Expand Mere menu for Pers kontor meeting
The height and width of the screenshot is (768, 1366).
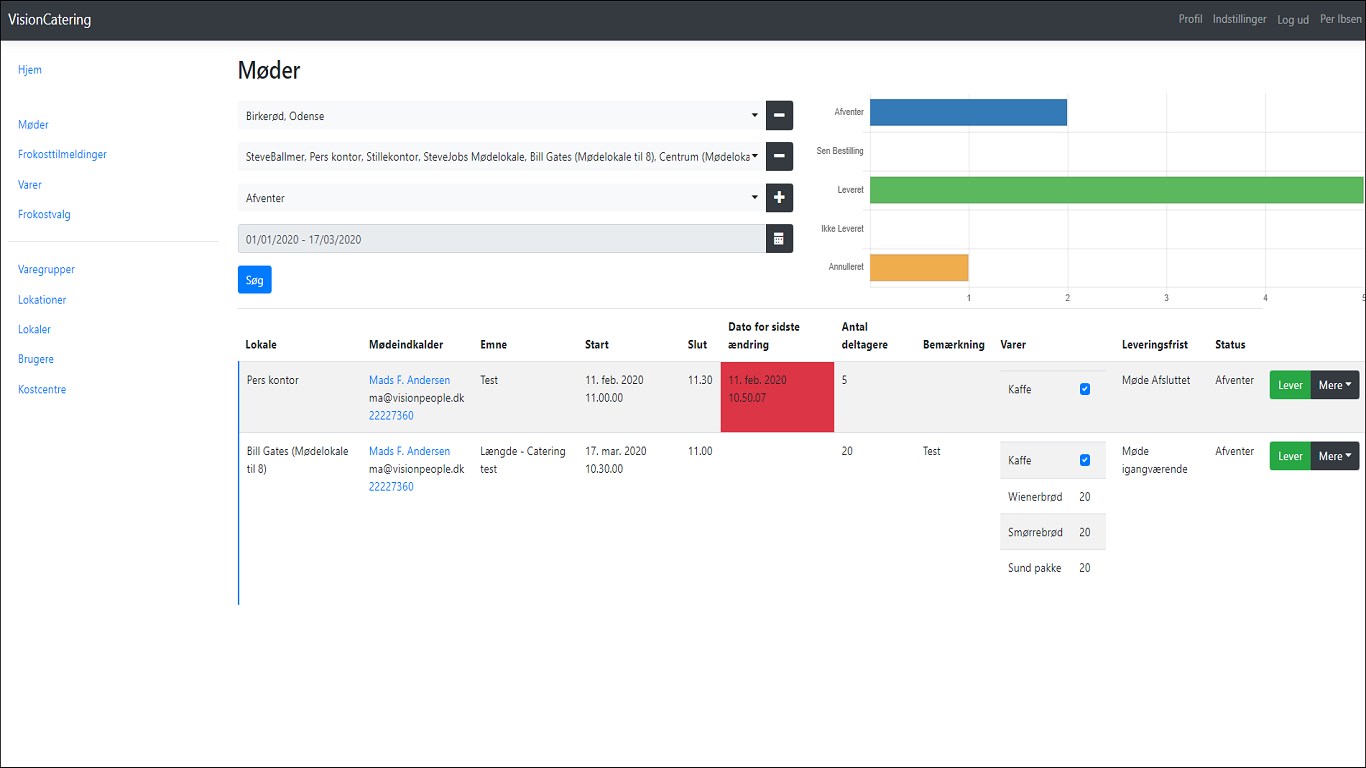[1335, 385]
